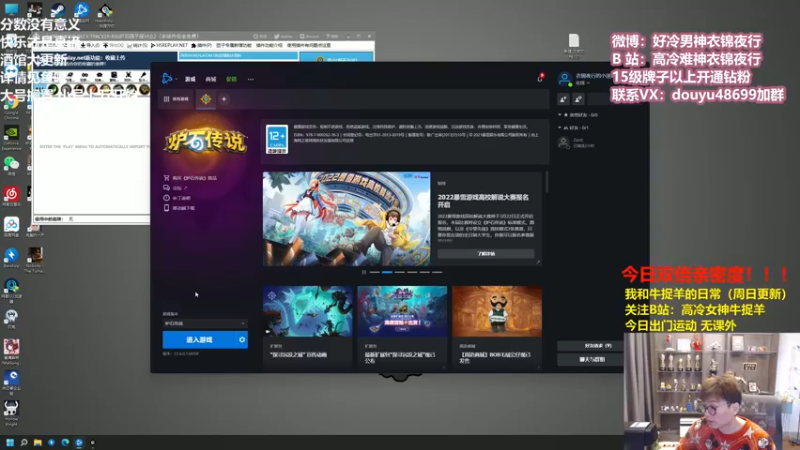Open the Hearthstone shop cart link
This screenshot has height=450, width=800.
[x=190, y=178]
